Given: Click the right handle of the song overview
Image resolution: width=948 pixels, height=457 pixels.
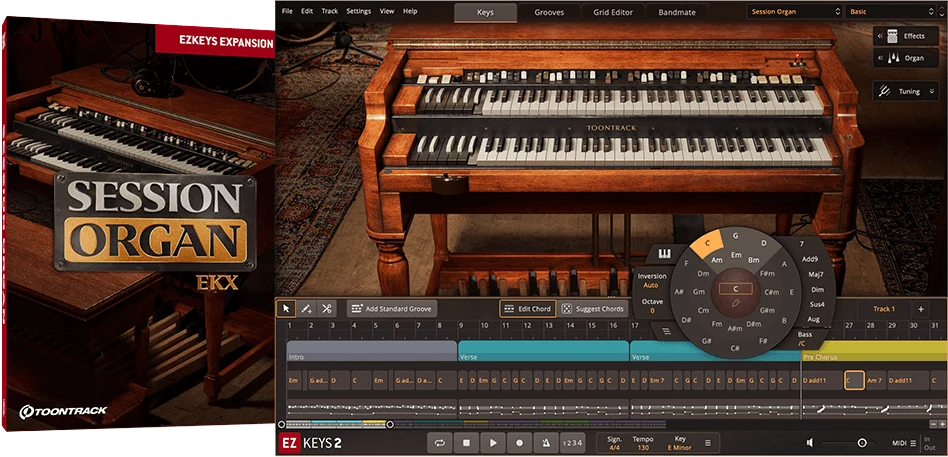Looking at the screenshot, I should click(390, 424).
